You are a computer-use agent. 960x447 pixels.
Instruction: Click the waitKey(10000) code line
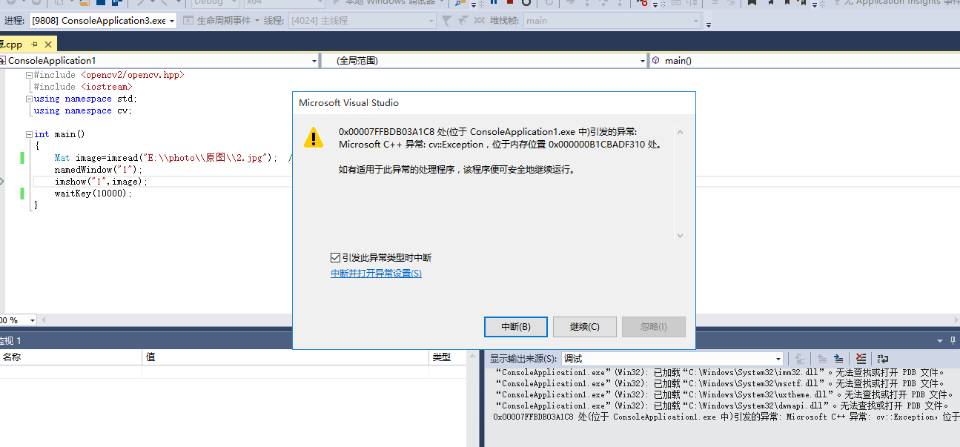tap(93, 193)
